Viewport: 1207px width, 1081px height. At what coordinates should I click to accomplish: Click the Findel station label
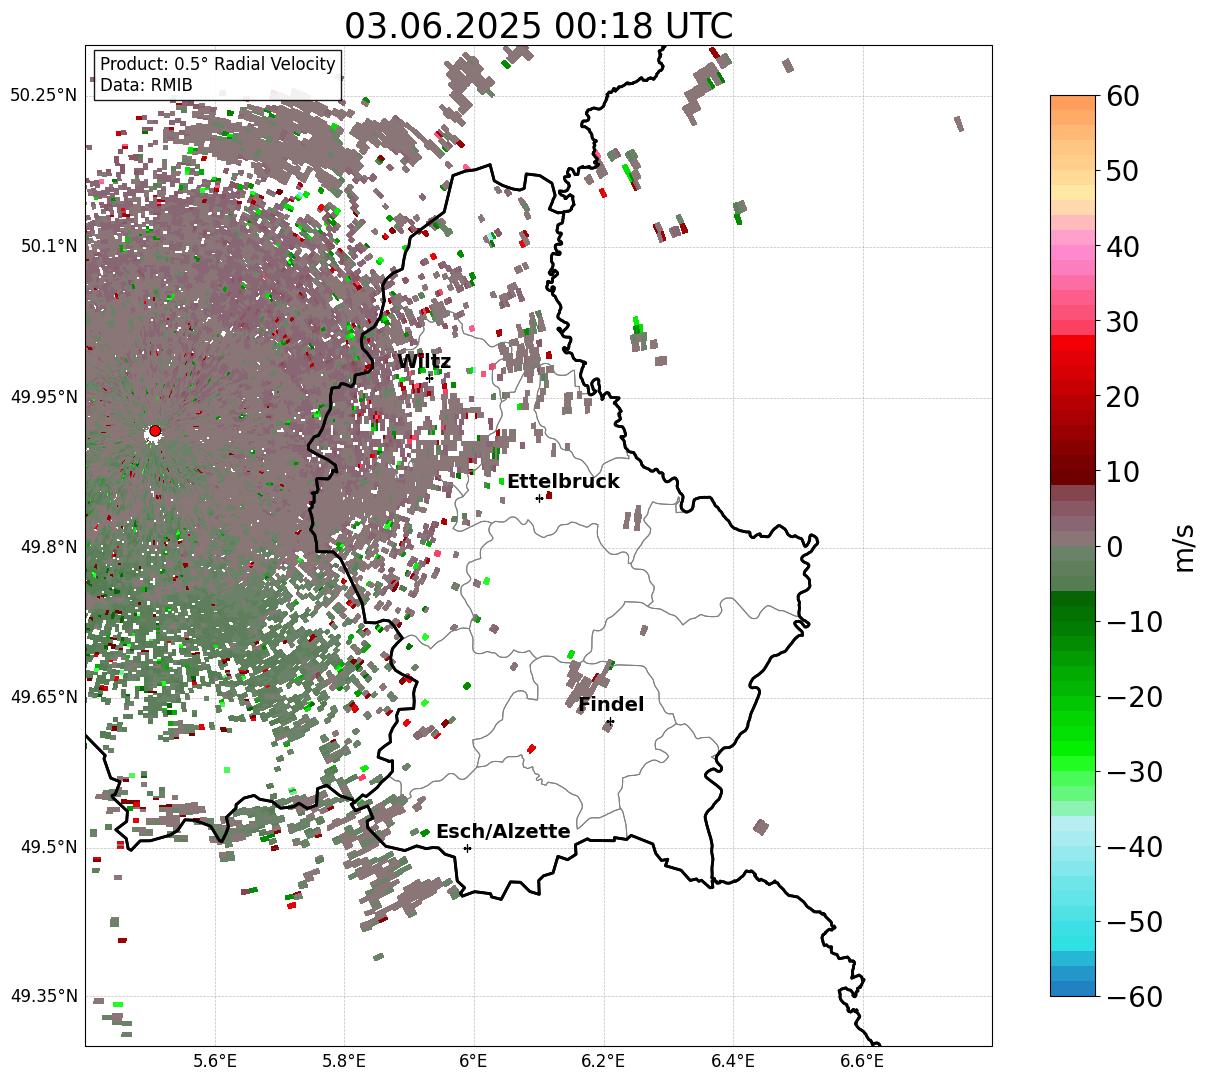pyautogui.click(x=611, y=704)
